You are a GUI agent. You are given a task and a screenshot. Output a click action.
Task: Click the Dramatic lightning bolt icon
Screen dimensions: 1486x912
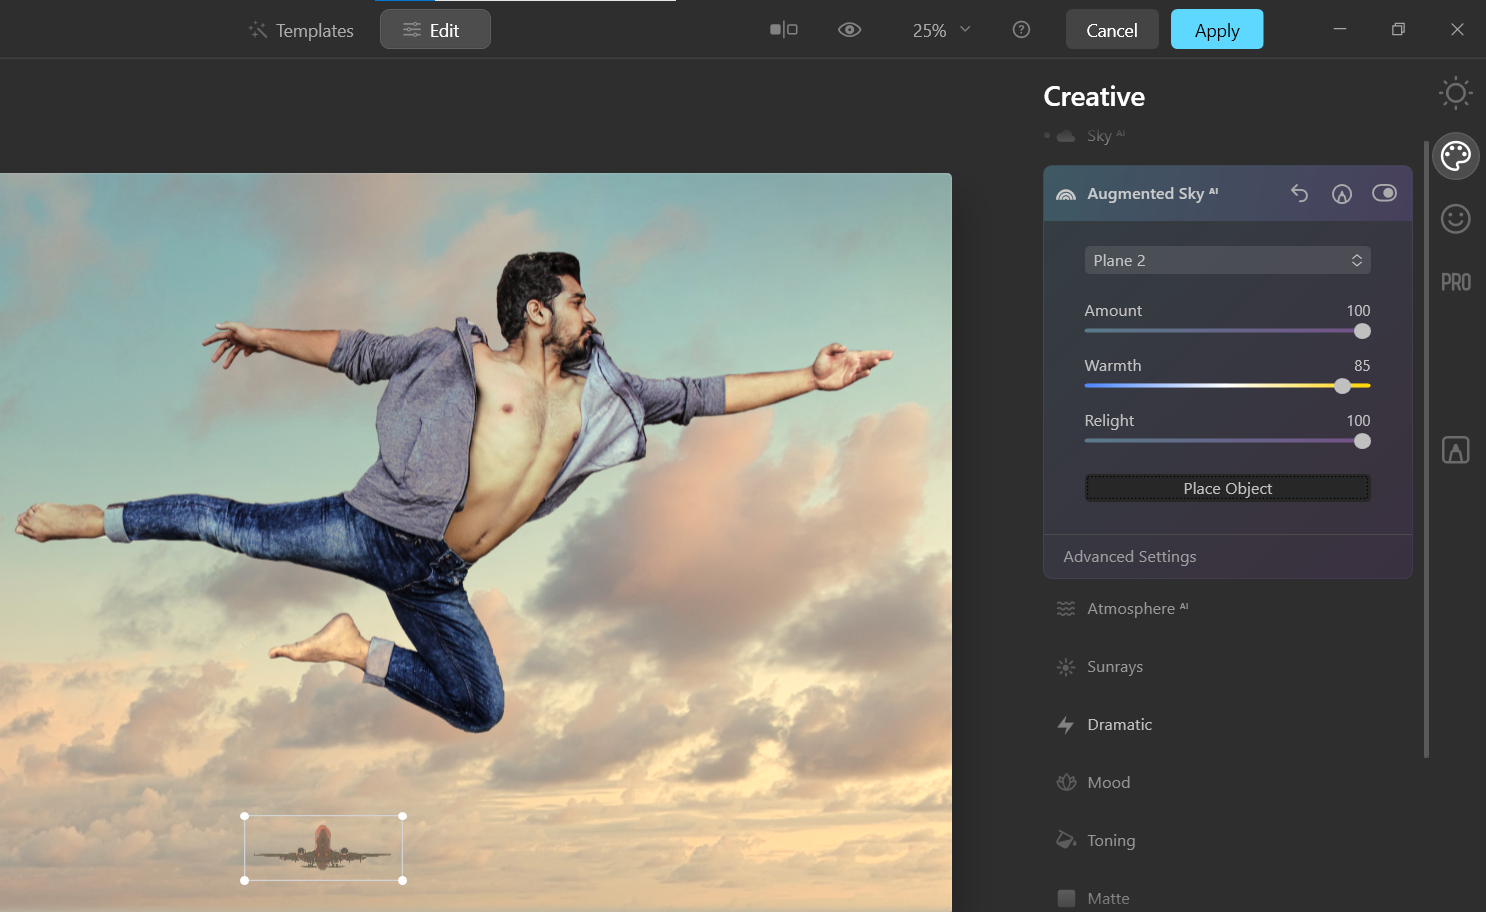coord(1066,724)
